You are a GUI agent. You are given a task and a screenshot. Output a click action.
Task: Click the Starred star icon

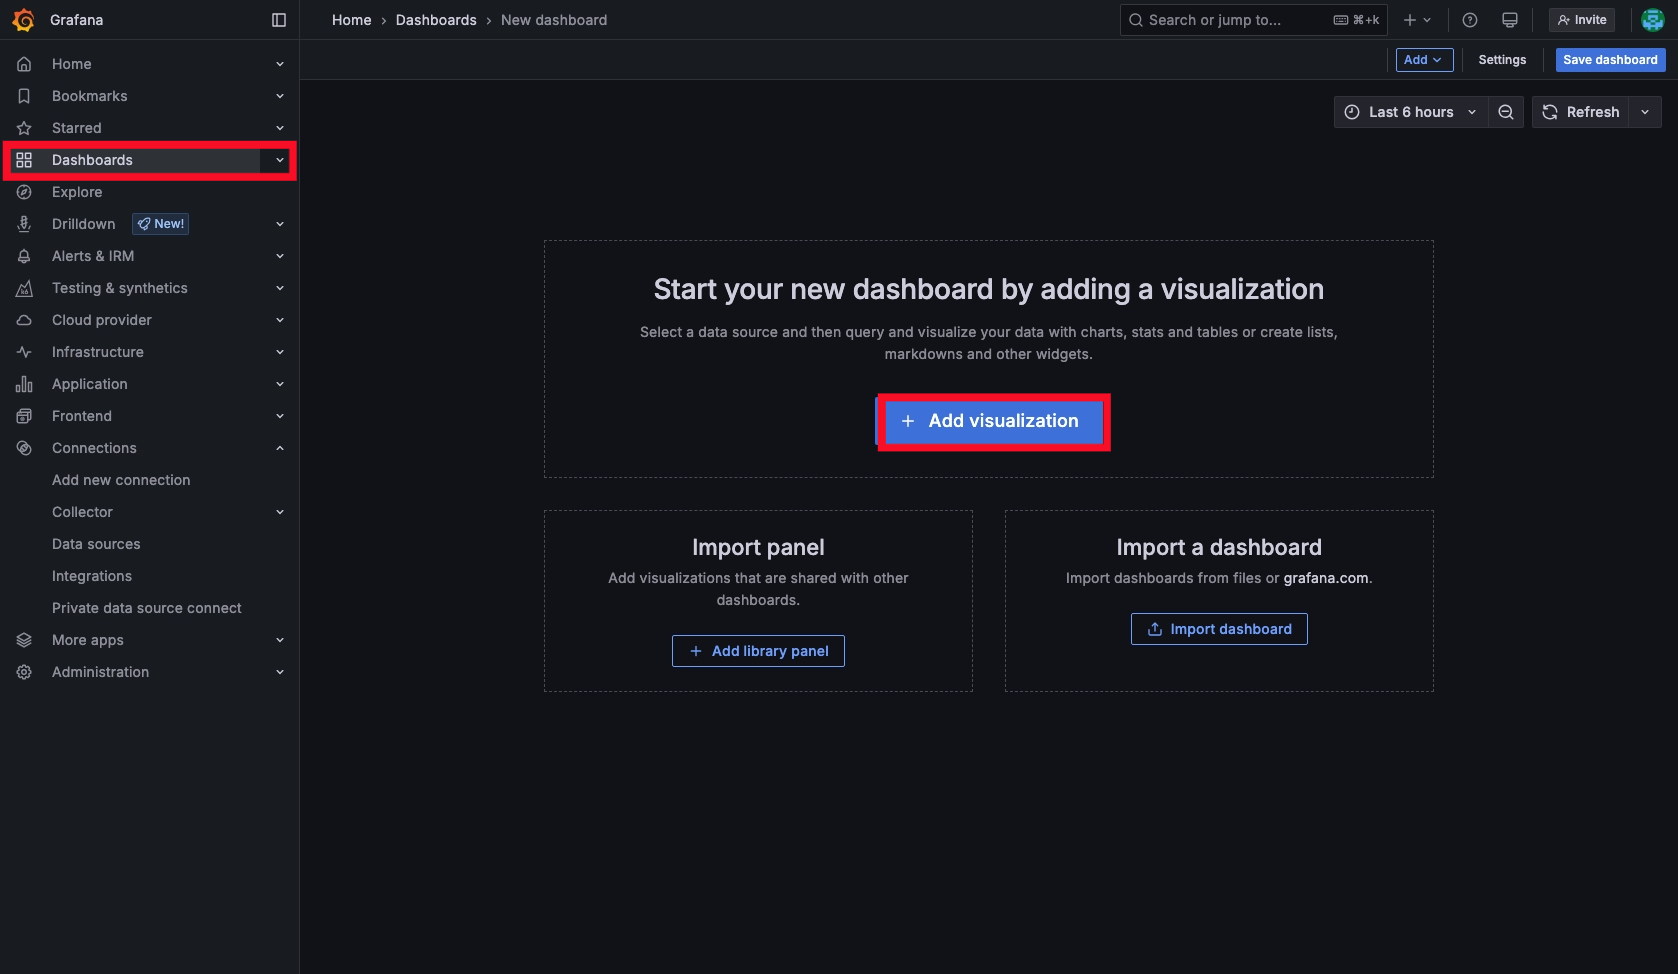(24, 128)
